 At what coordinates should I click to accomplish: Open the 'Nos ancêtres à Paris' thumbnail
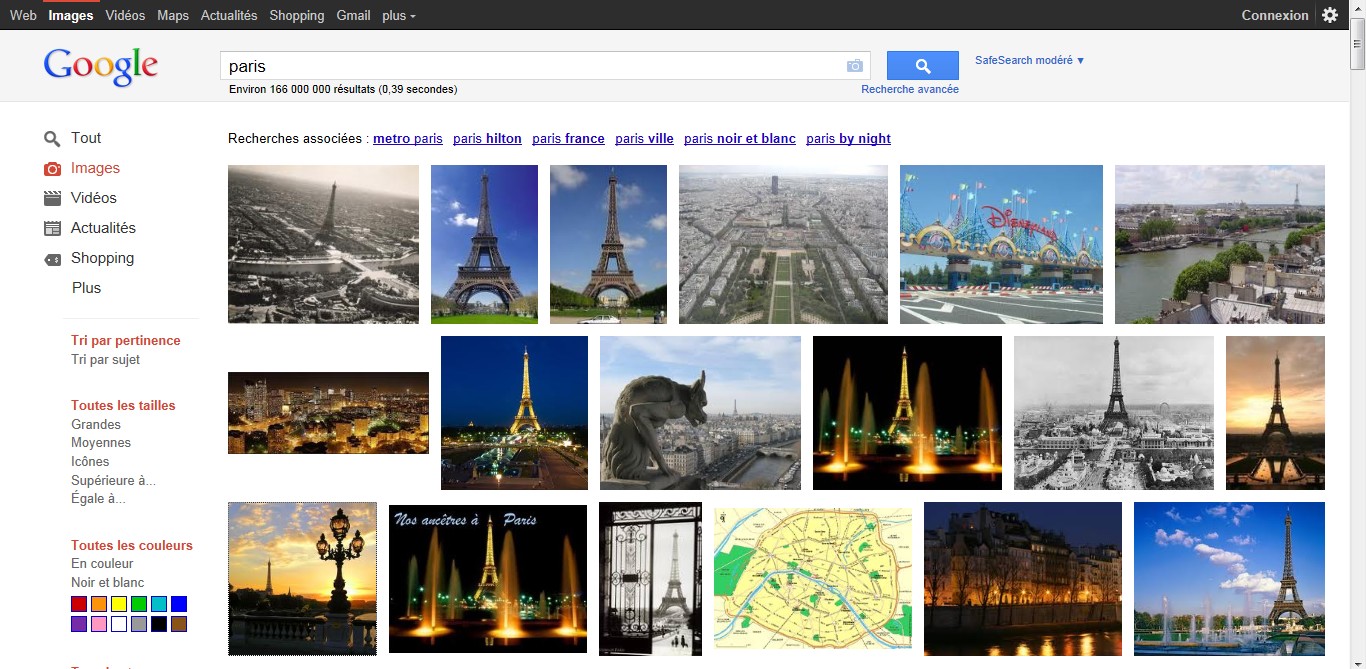[x=488, y=579]
